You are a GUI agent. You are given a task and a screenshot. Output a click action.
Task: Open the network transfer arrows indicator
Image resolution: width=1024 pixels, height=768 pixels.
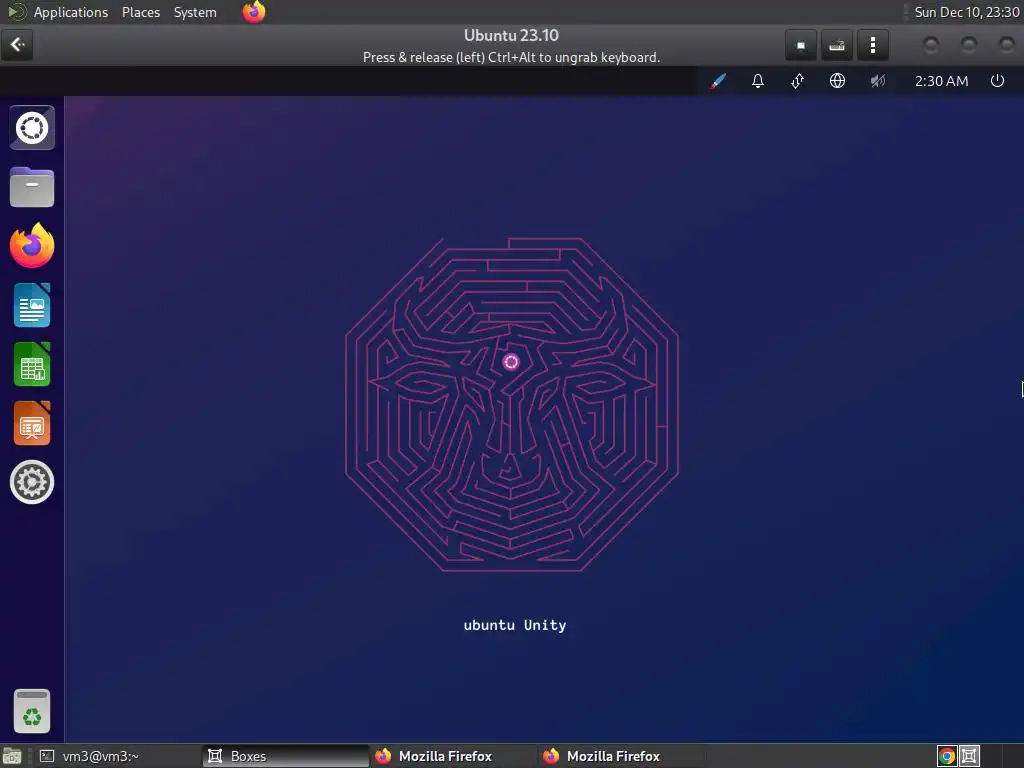[x=797, y=81]
